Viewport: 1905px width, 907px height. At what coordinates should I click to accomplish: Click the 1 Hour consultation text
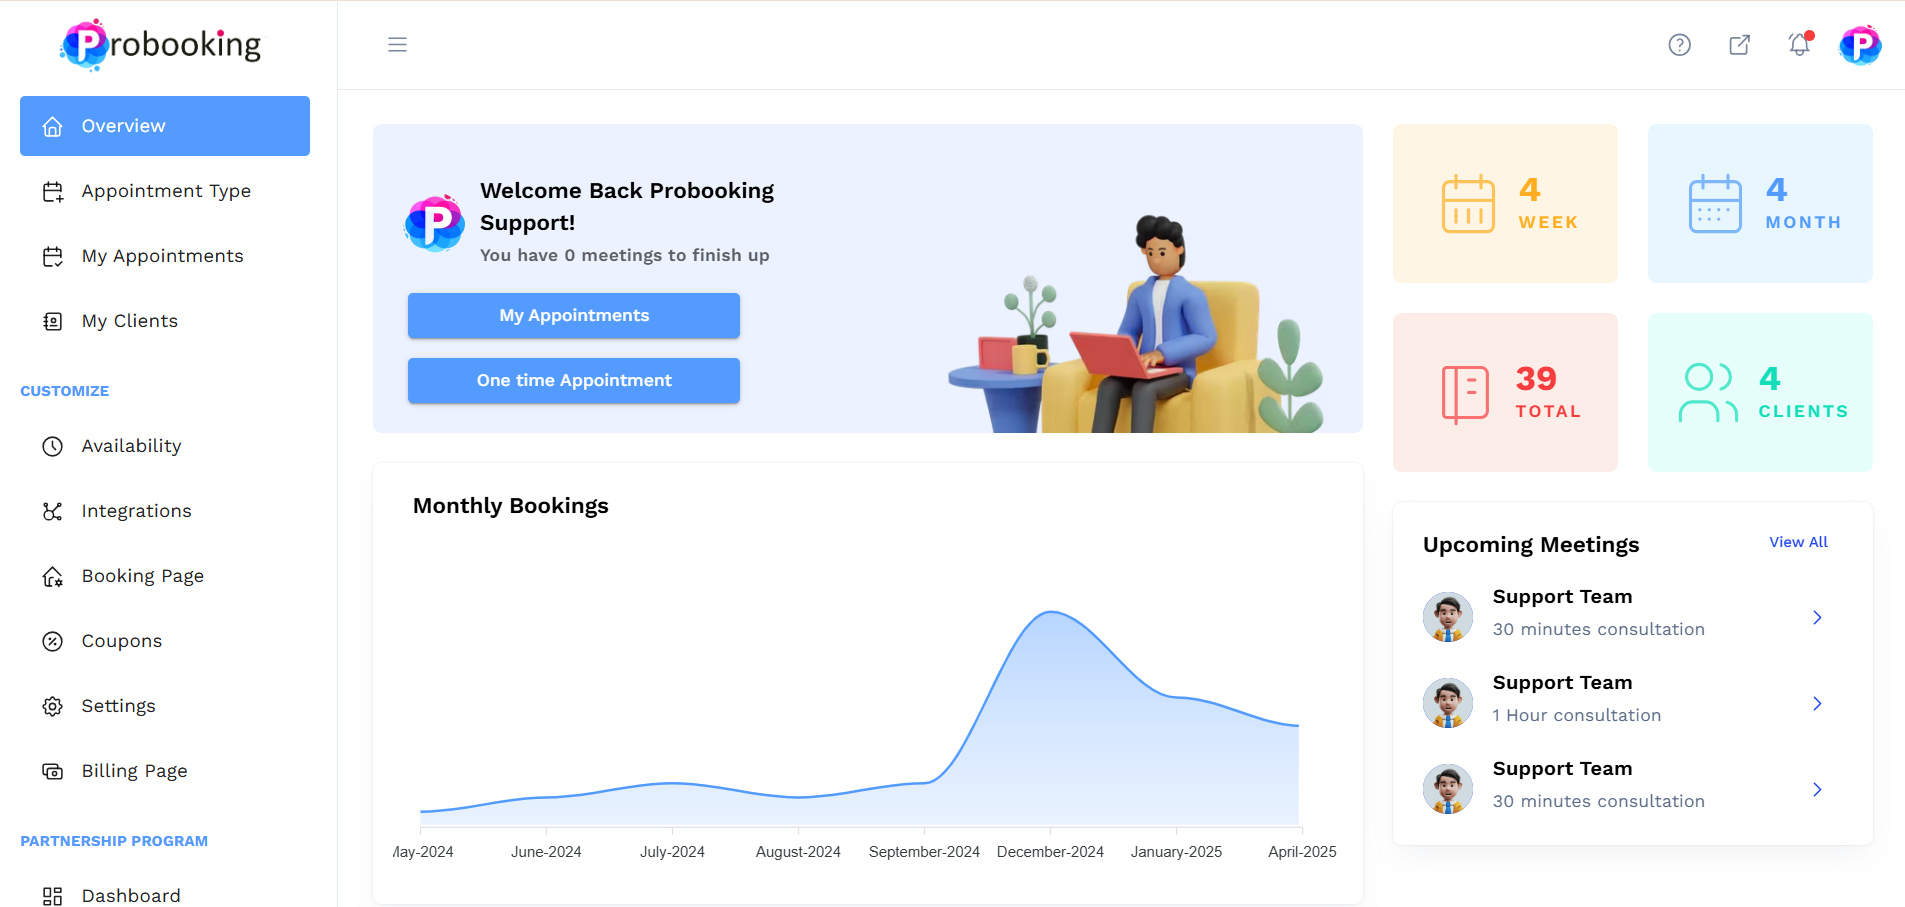point(1577,715)
